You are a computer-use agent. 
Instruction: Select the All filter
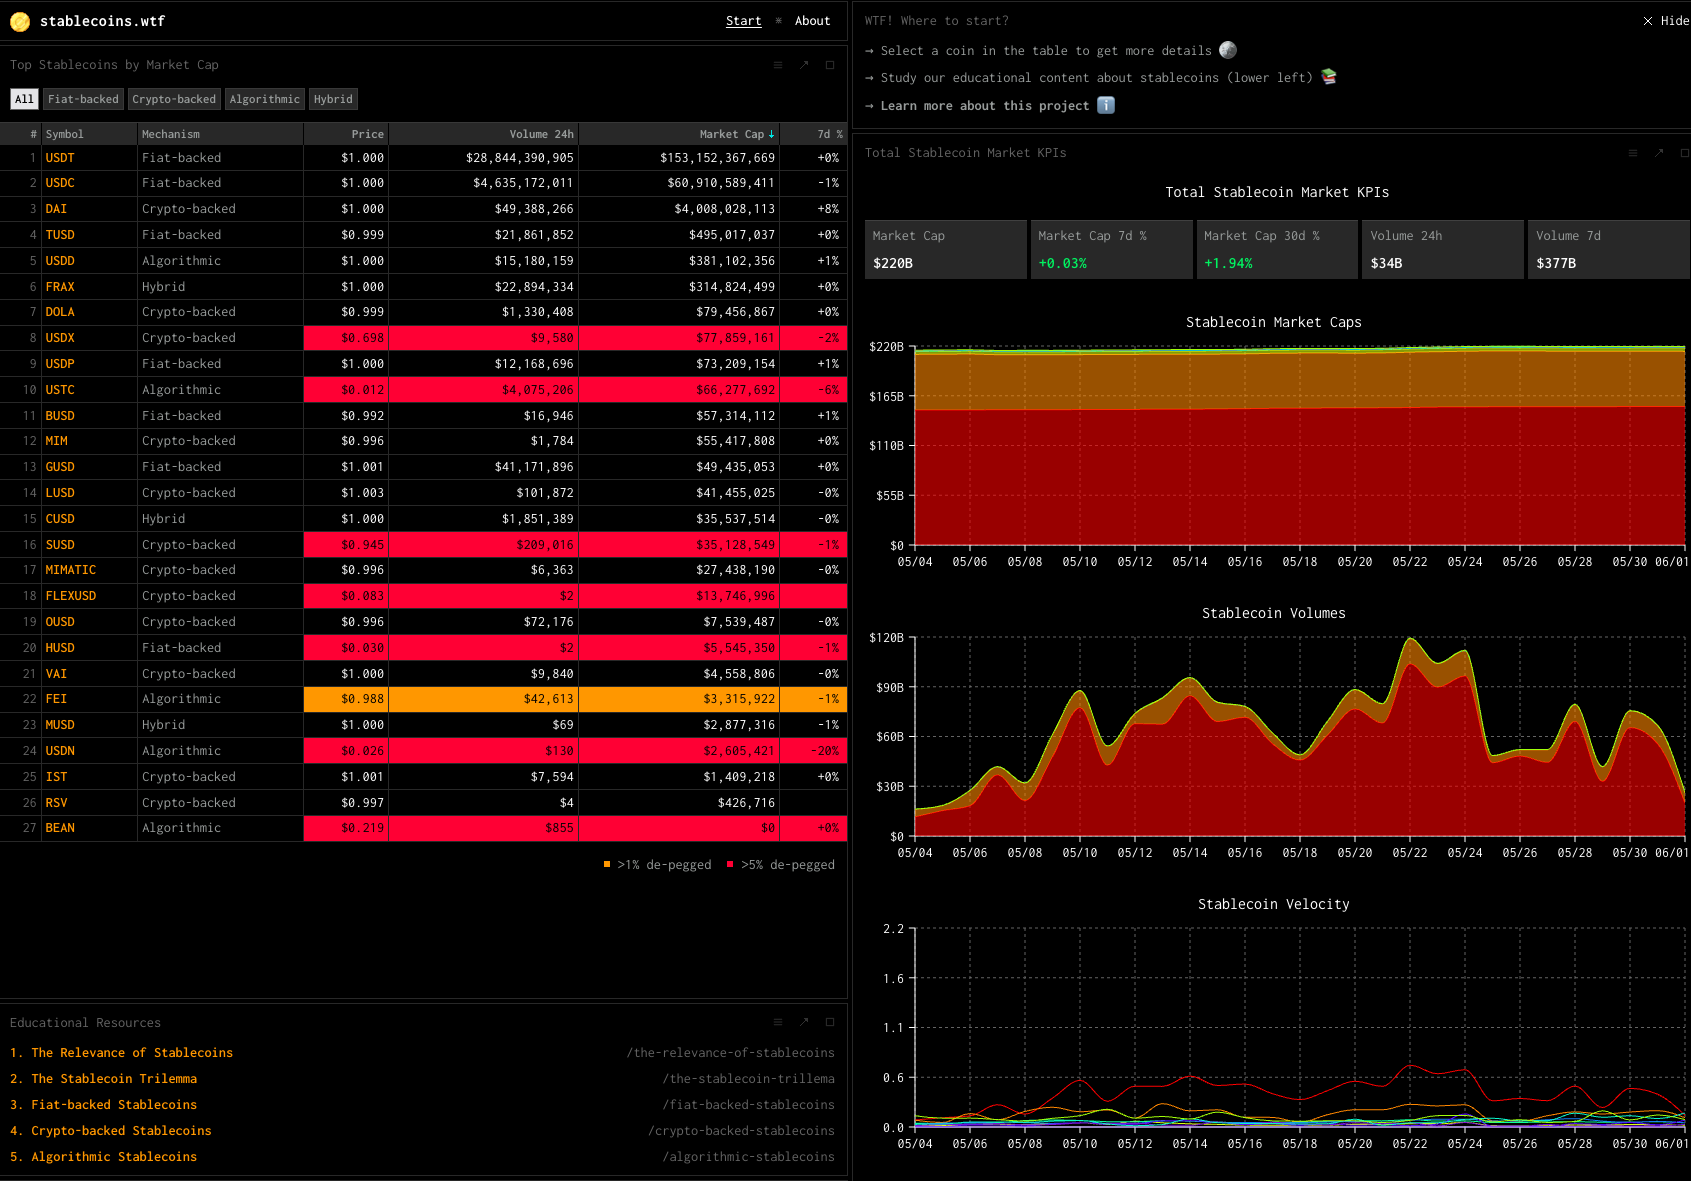point(24,99)
